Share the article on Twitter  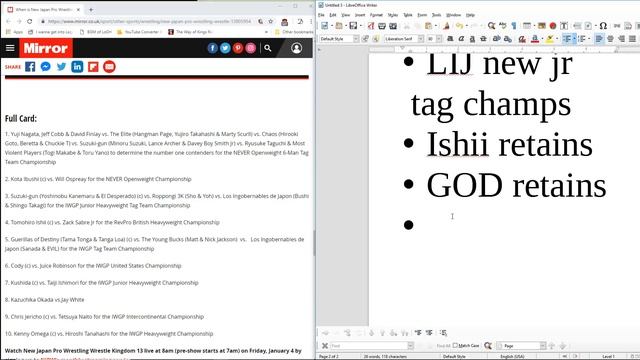click(x=61, y=67)
